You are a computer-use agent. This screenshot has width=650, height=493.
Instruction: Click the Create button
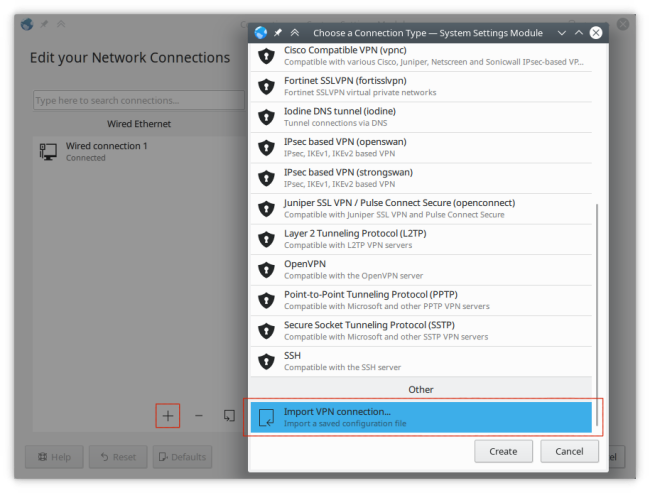tap(503, 451)
